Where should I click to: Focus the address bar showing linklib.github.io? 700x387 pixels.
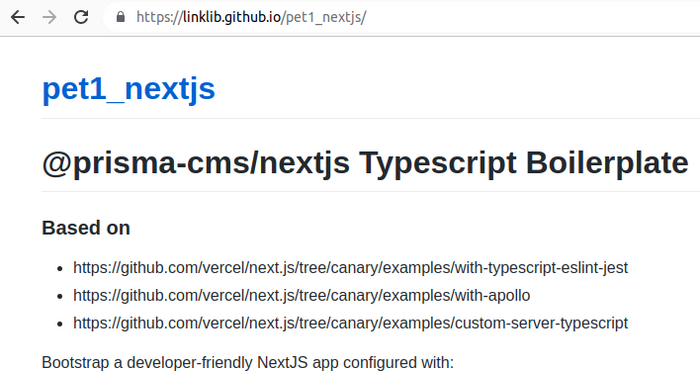tap(402, 17)
